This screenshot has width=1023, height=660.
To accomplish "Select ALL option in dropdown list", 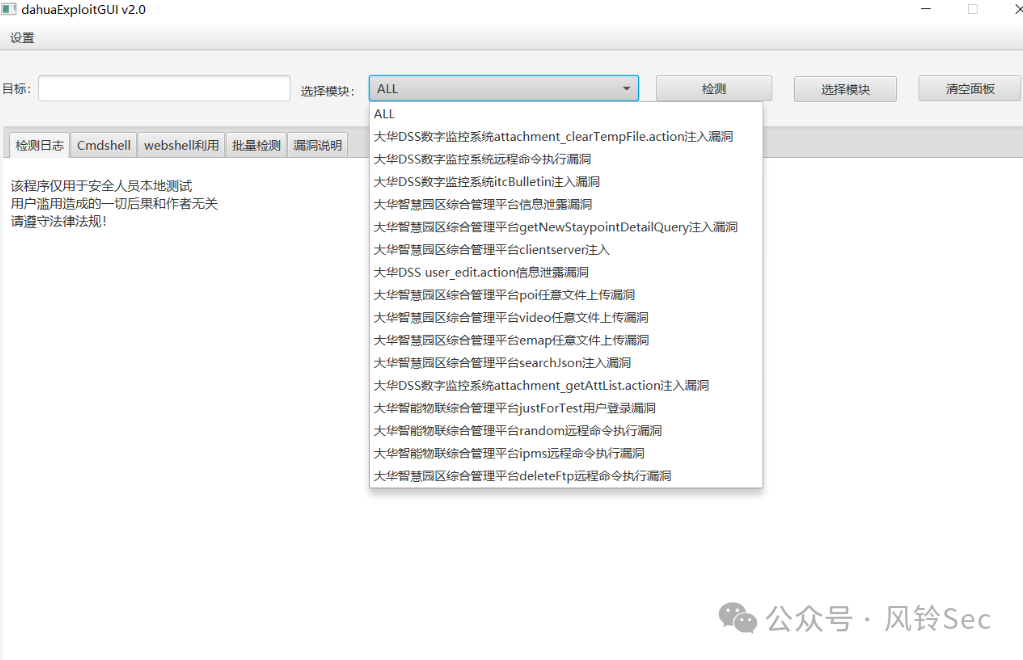I will [566, 113].
